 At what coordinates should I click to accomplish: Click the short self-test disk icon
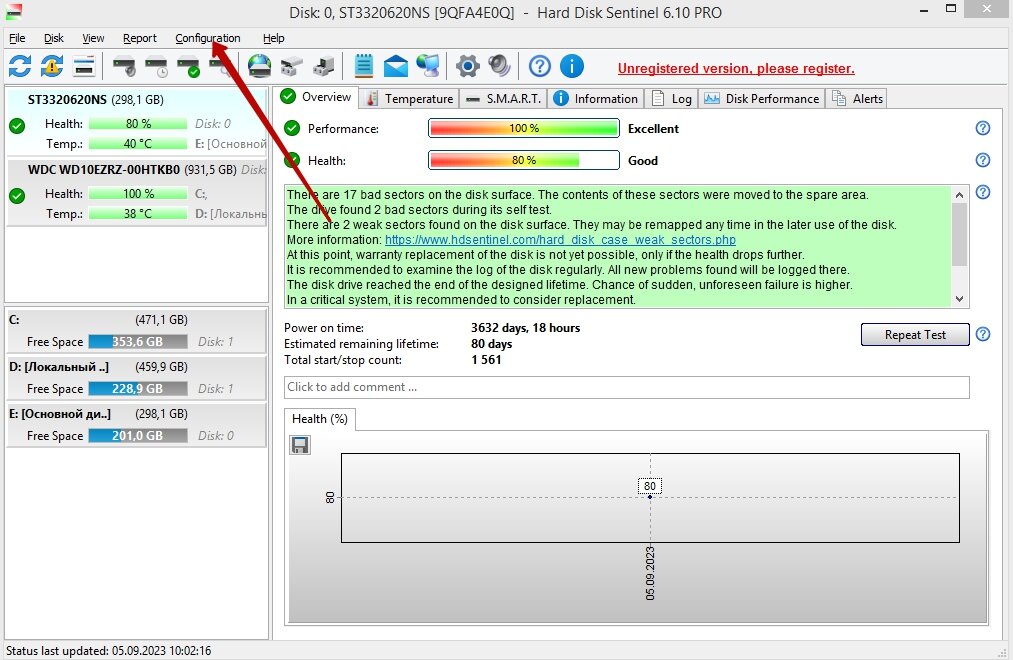point(124,67)
